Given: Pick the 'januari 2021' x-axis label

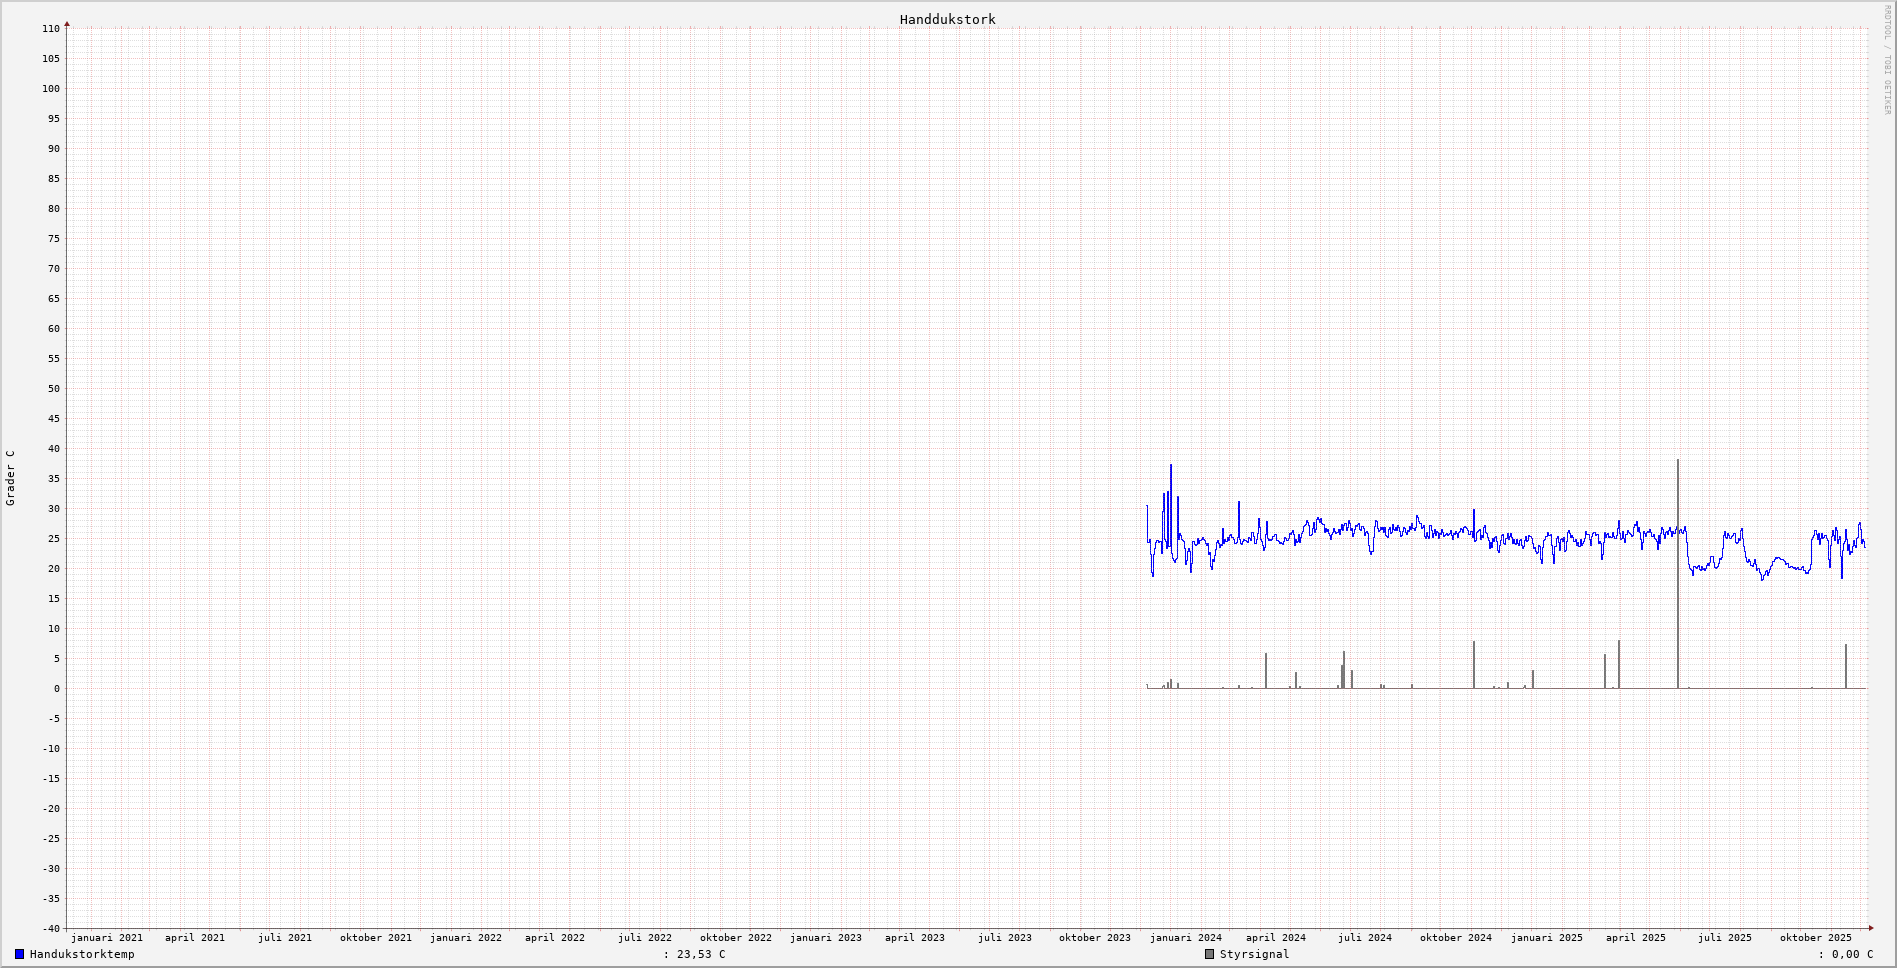Looking at the screenshot, I should [x=106, y=938].
